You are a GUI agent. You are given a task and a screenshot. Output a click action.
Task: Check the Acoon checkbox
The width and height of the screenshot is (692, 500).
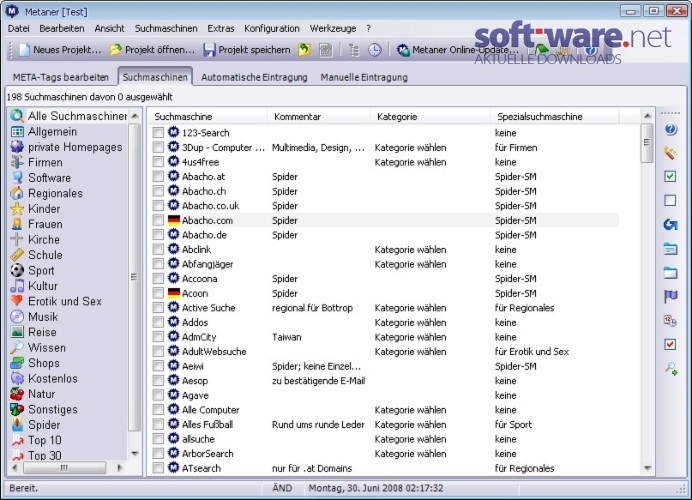click(158, 293)
